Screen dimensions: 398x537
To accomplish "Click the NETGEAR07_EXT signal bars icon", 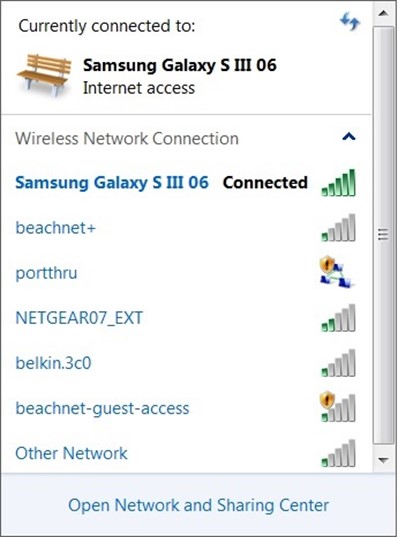I will click(x=338, y=318).
